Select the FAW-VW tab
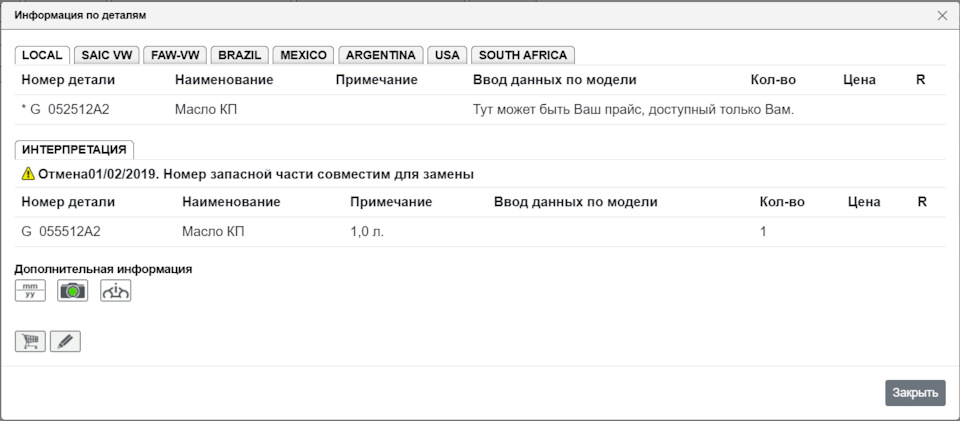The width and height of the screenshot is (960, 421). click(x=175, y=55)
